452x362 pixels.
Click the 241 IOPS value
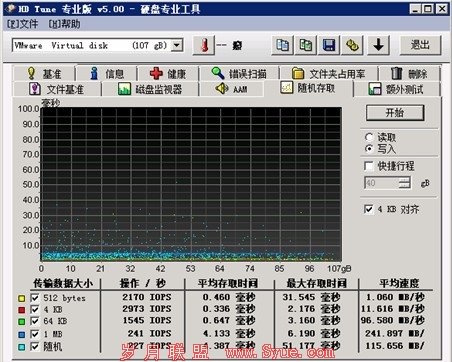(x=149, y=333)
